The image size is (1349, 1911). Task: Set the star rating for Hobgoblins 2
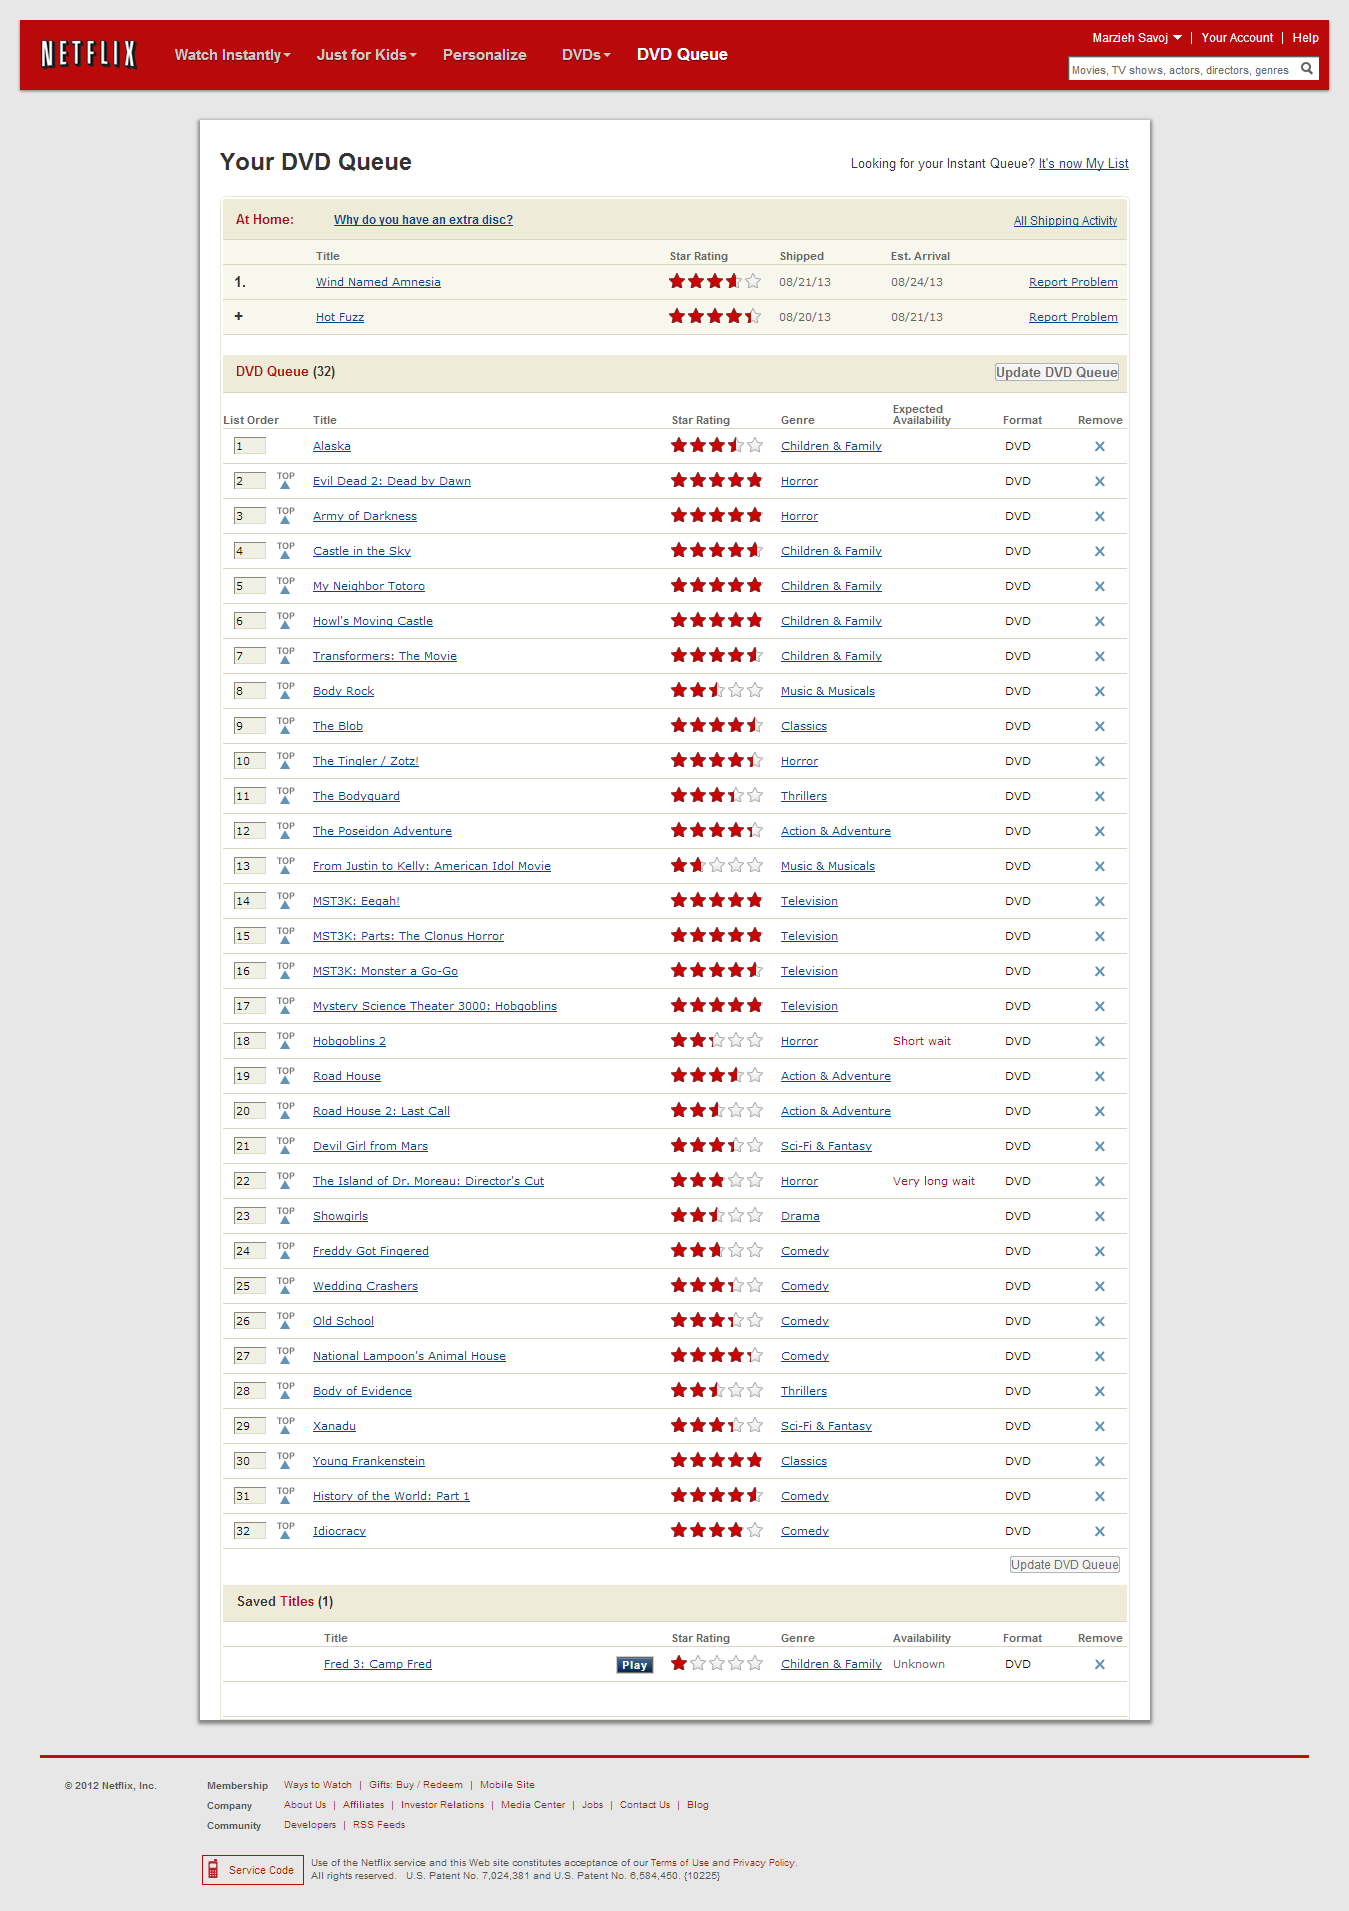tap(716, 1041)
